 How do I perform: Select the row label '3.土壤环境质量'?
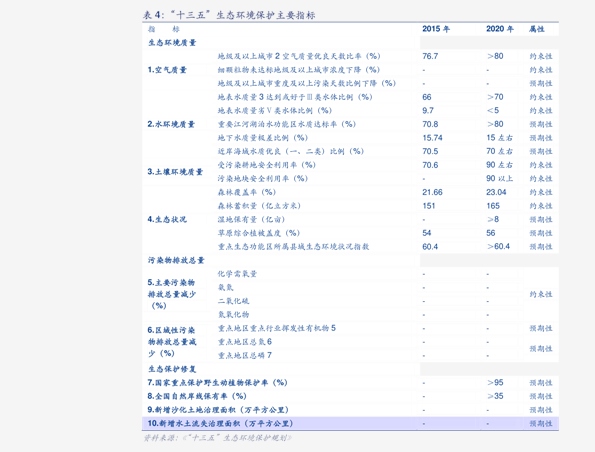pyautogui.click(x=175, y=172)
